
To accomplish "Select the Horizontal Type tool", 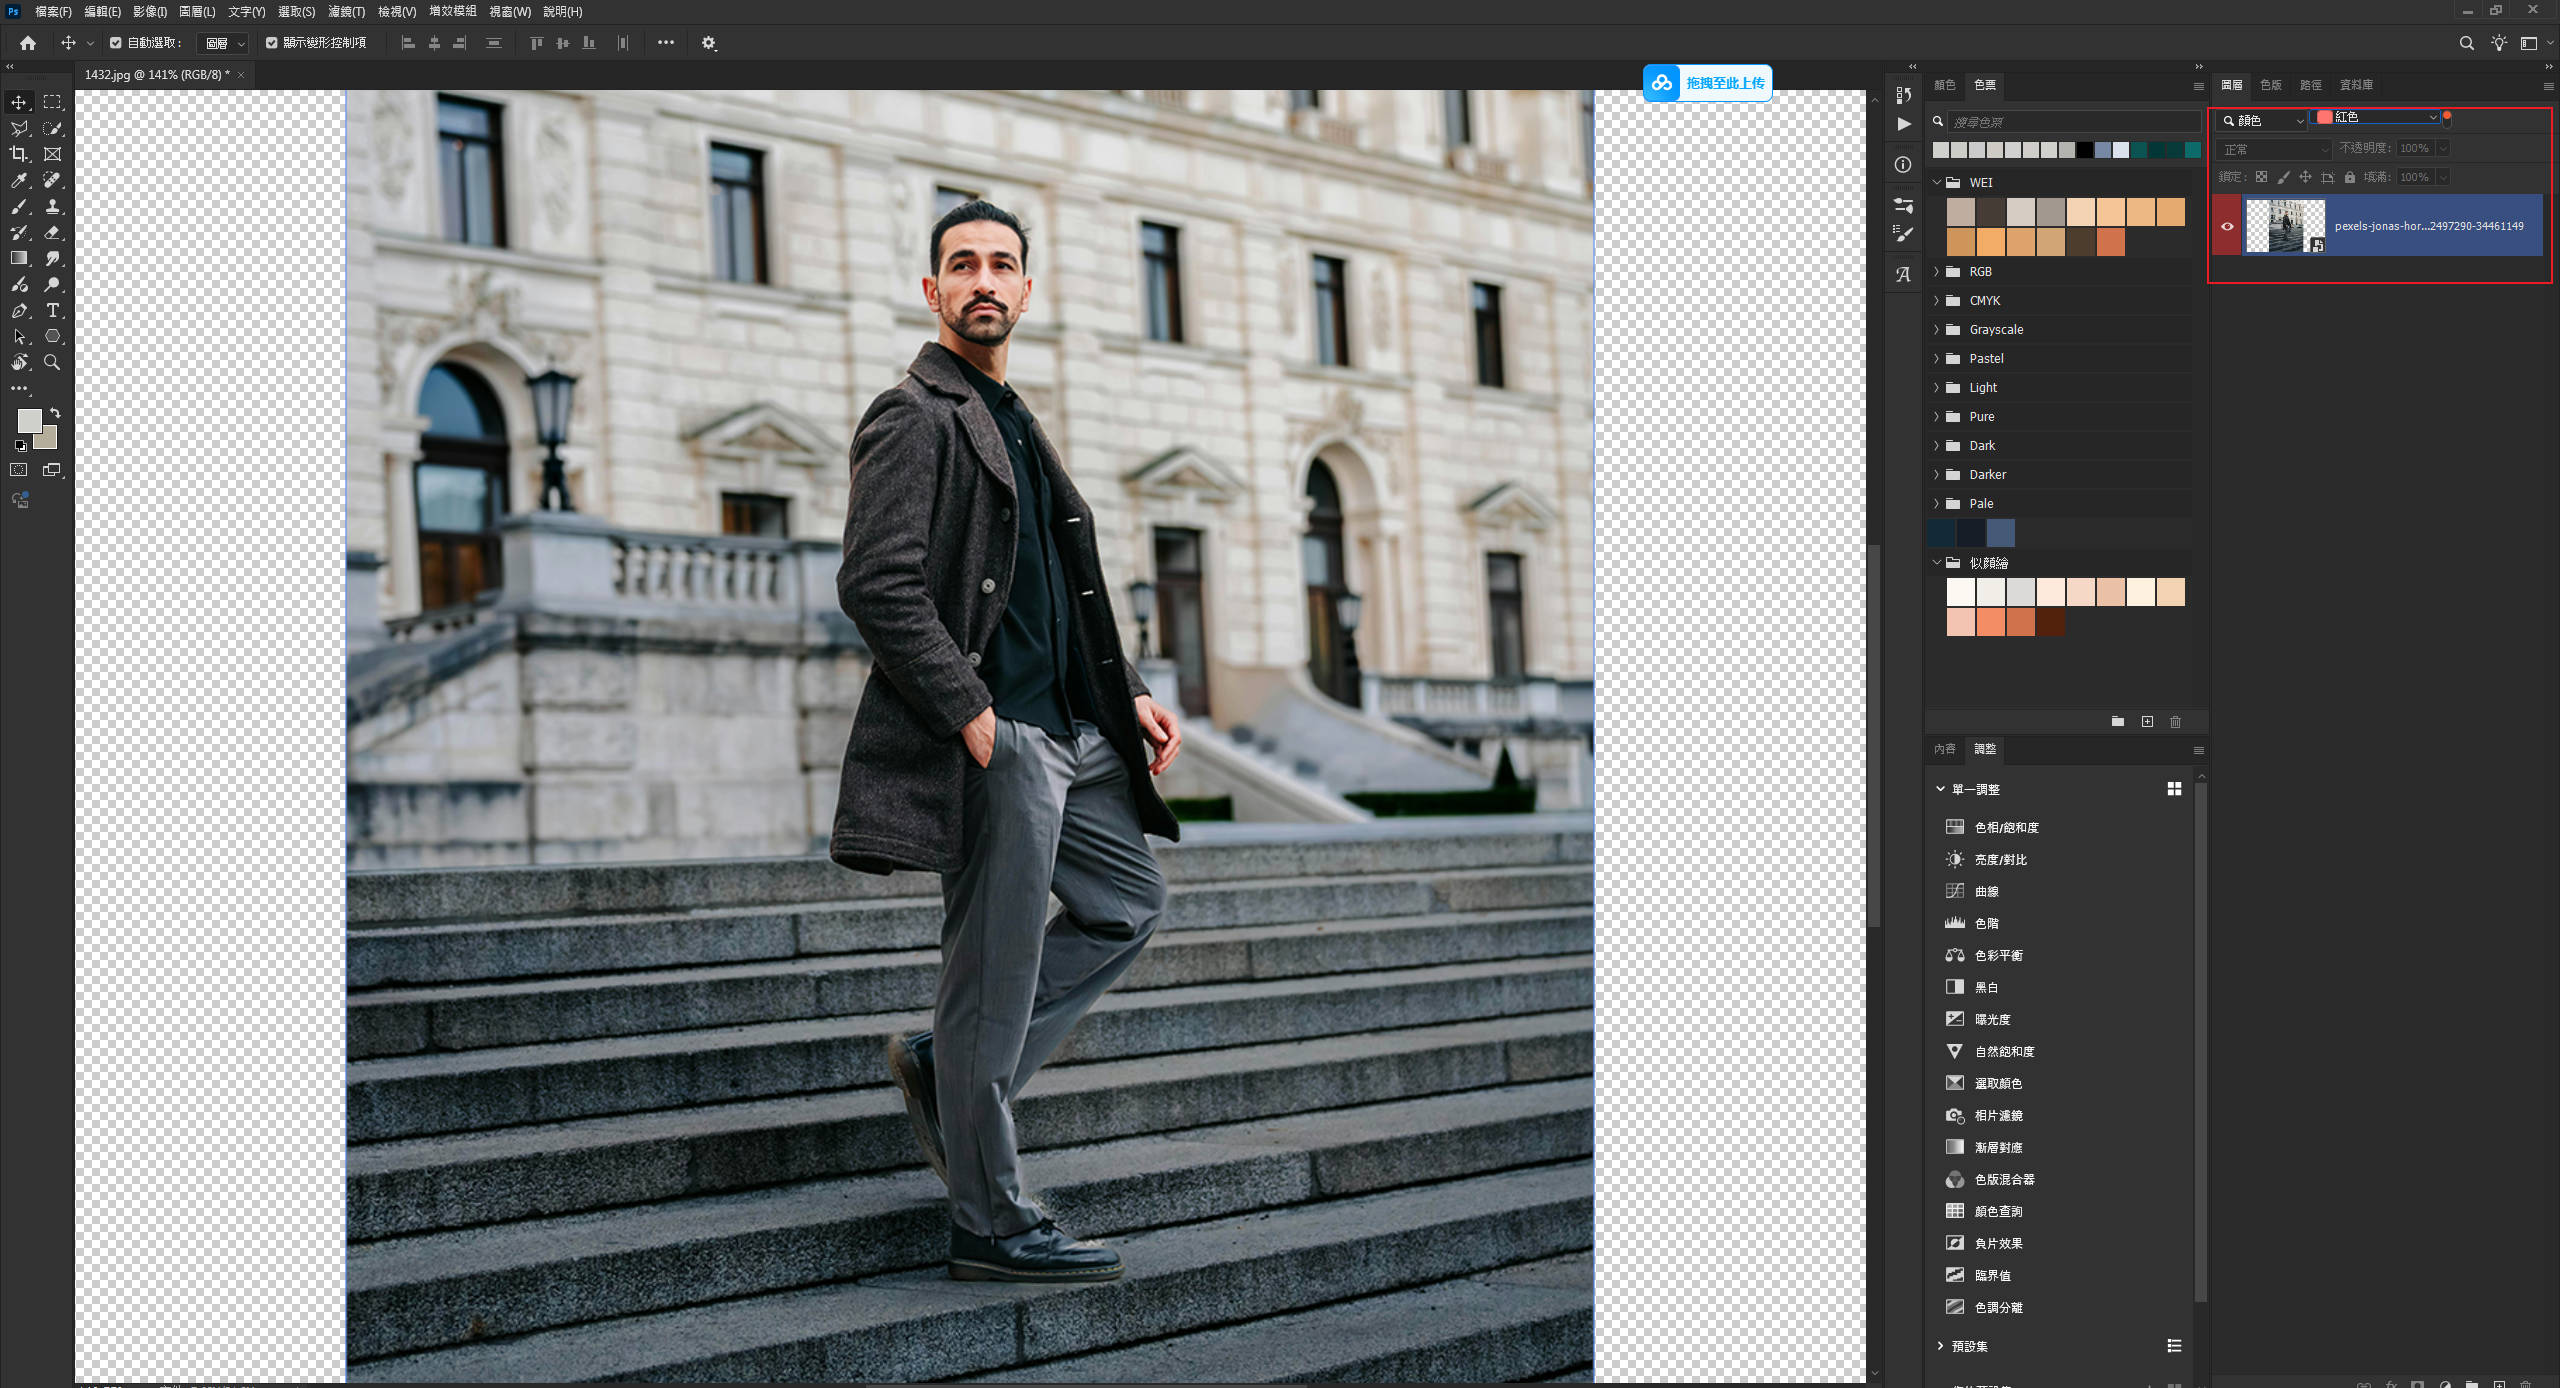I will point(52,311).
